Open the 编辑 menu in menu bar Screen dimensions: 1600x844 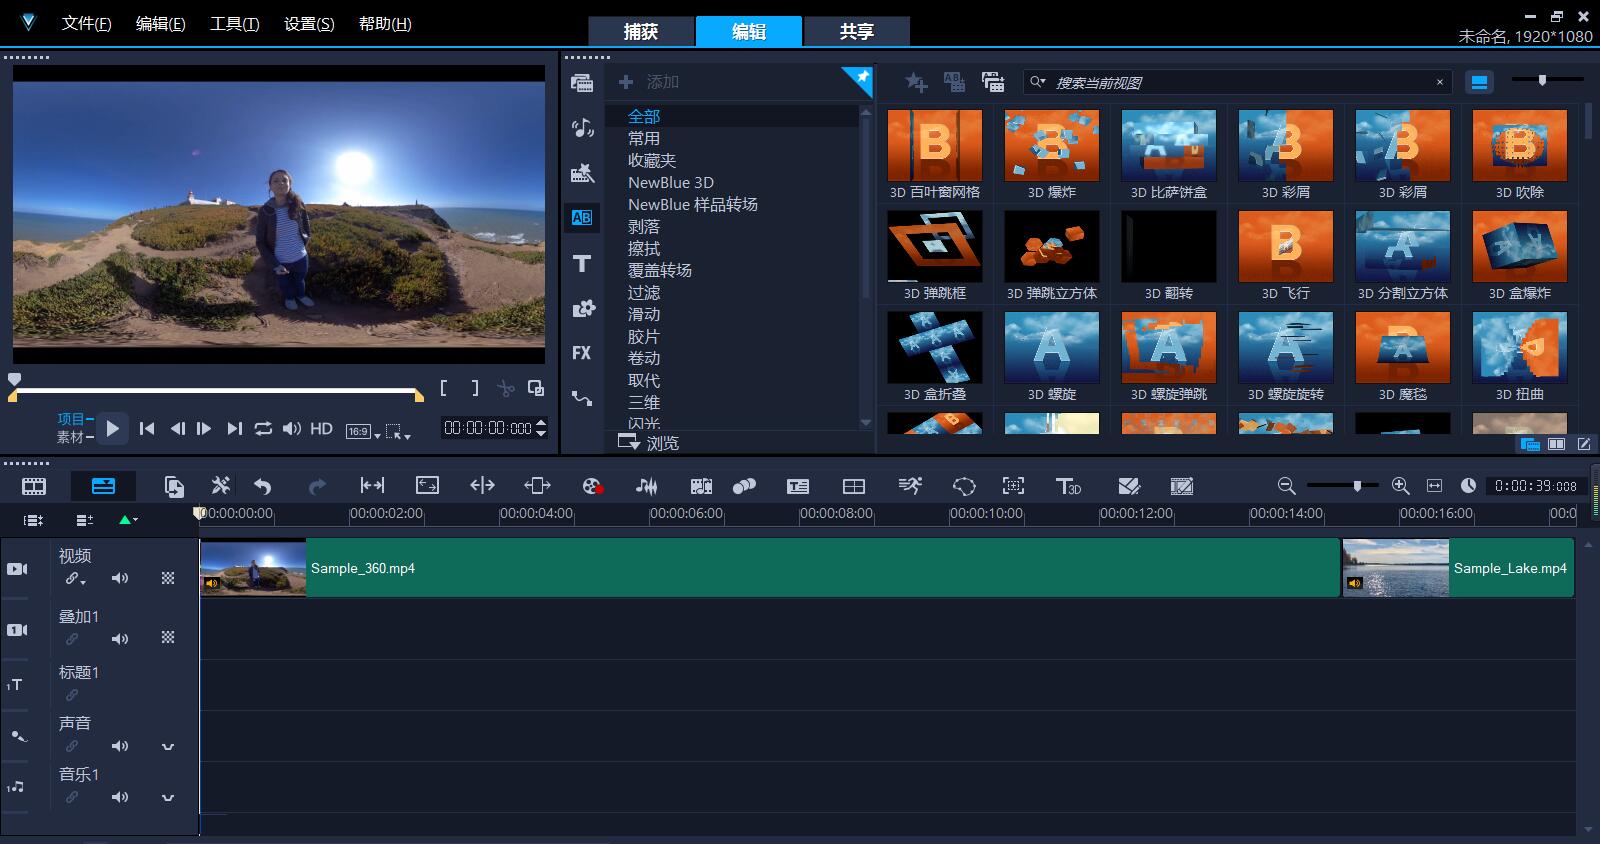[161, 23]
